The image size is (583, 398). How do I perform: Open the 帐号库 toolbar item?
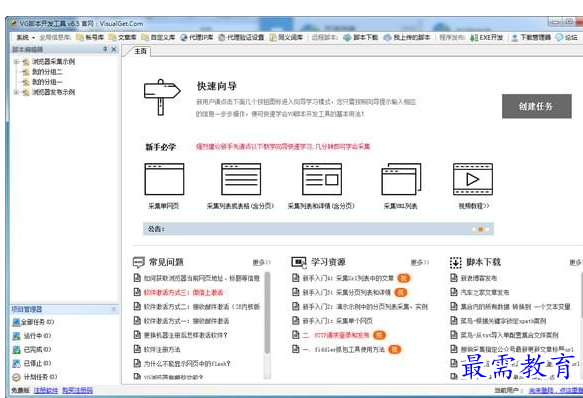click(90, 37)
